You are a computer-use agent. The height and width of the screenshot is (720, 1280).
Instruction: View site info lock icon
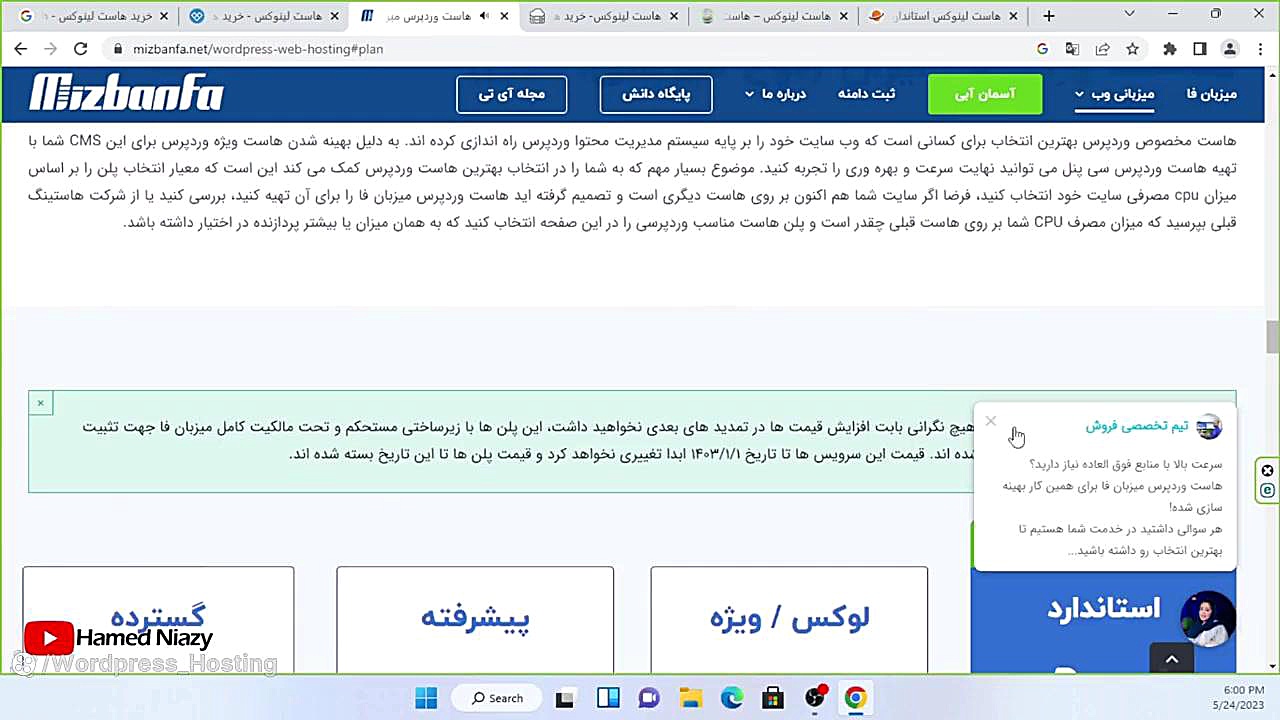point(118,49)
